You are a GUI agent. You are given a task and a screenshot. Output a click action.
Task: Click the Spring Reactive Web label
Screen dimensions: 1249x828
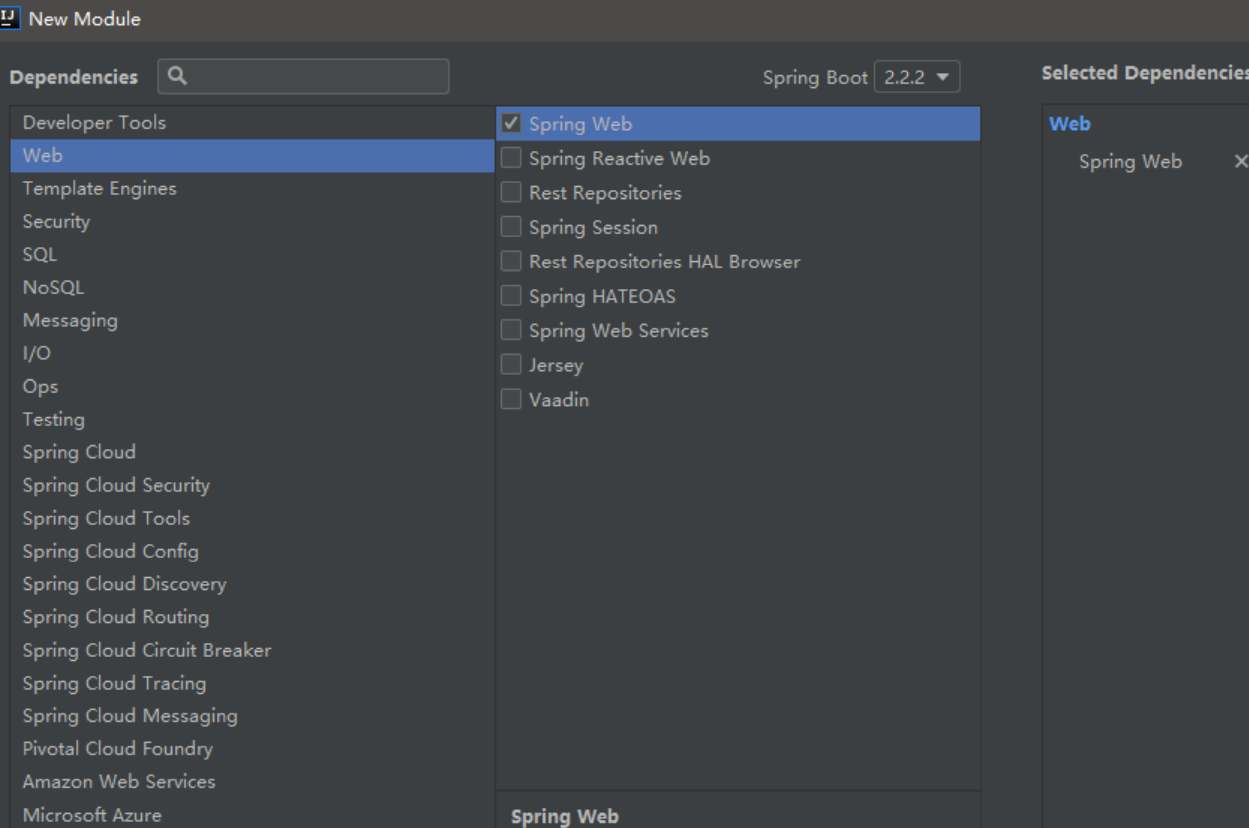pos(619,159)
